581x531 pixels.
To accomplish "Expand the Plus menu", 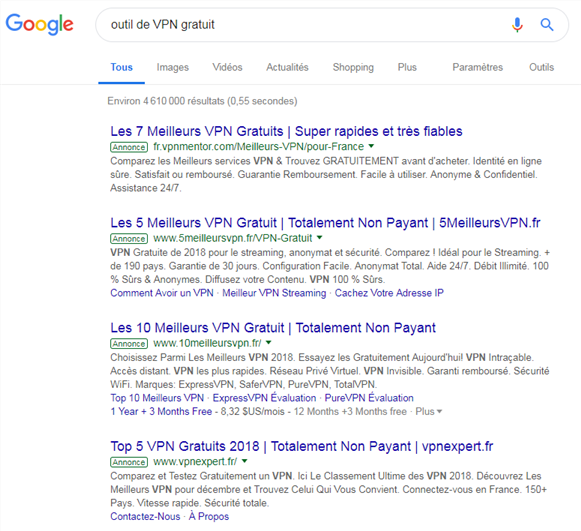I will click(x=407, y=67).
